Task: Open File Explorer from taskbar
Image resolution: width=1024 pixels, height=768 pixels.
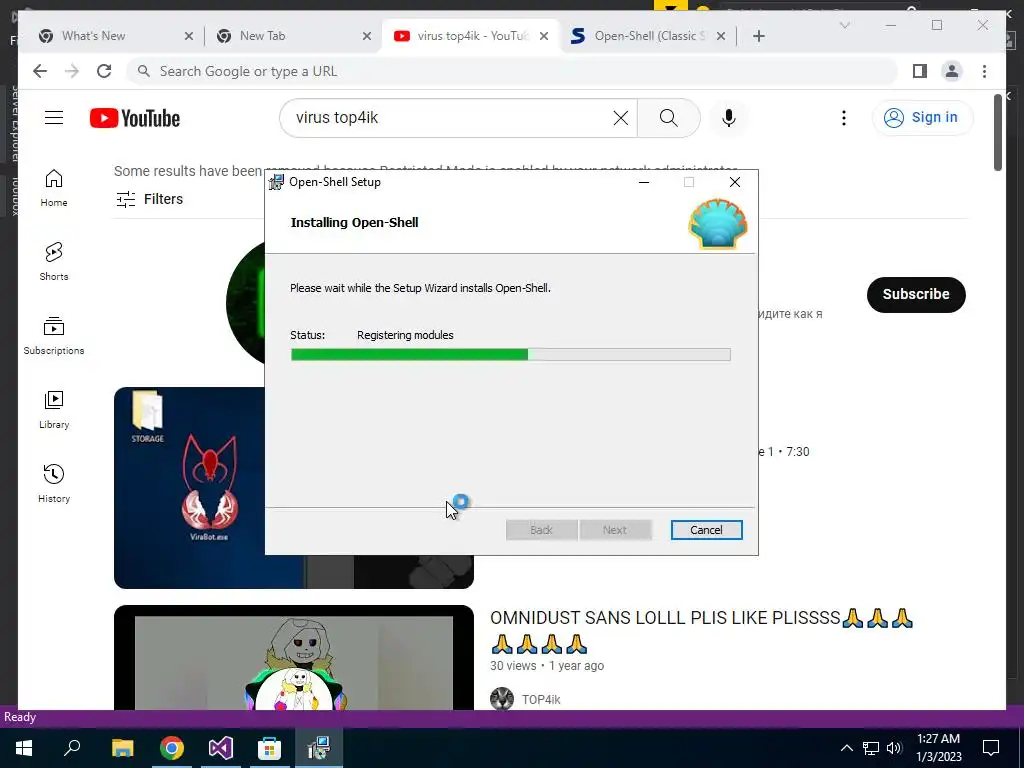Action: coord(122,748)
